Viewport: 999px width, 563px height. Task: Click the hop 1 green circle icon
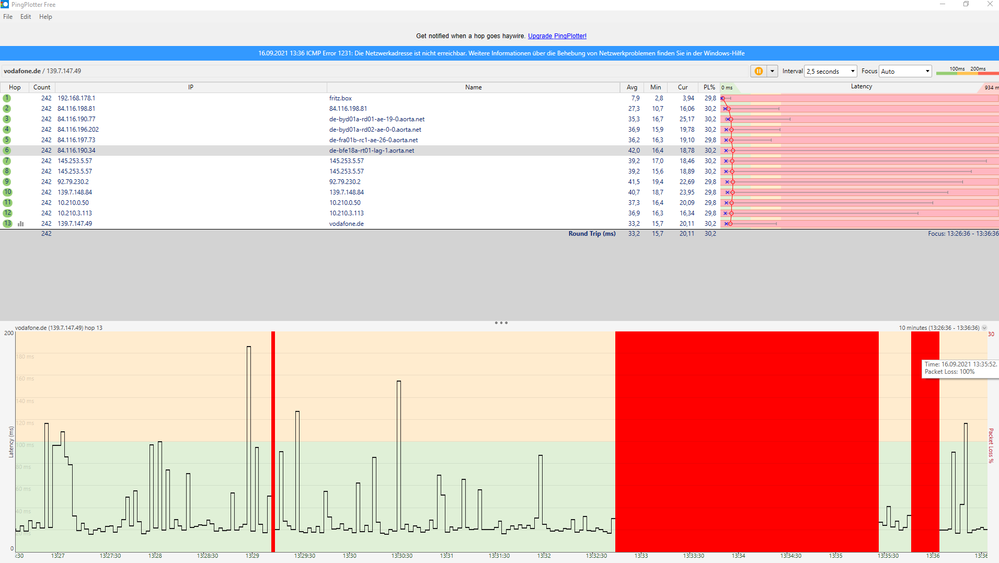7,98
